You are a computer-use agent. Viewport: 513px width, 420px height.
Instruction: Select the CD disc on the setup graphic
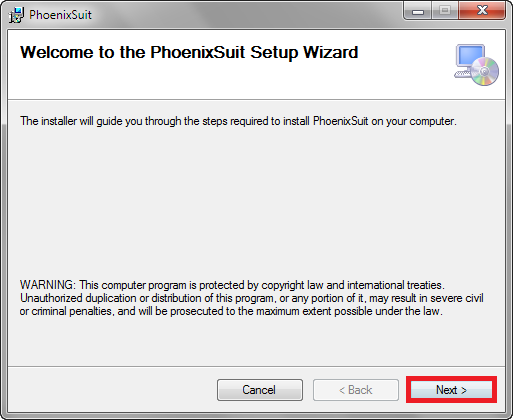(485, 71)
